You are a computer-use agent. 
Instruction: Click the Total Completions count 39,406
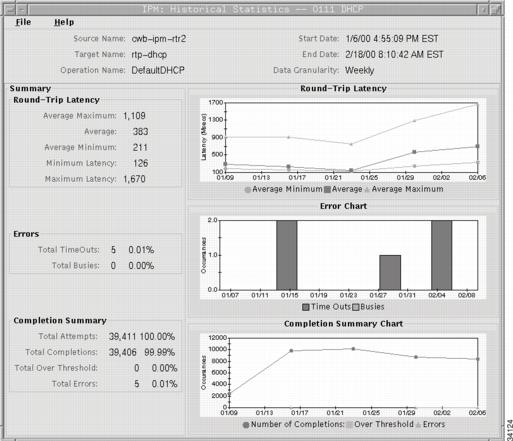(x=122, y=352)
